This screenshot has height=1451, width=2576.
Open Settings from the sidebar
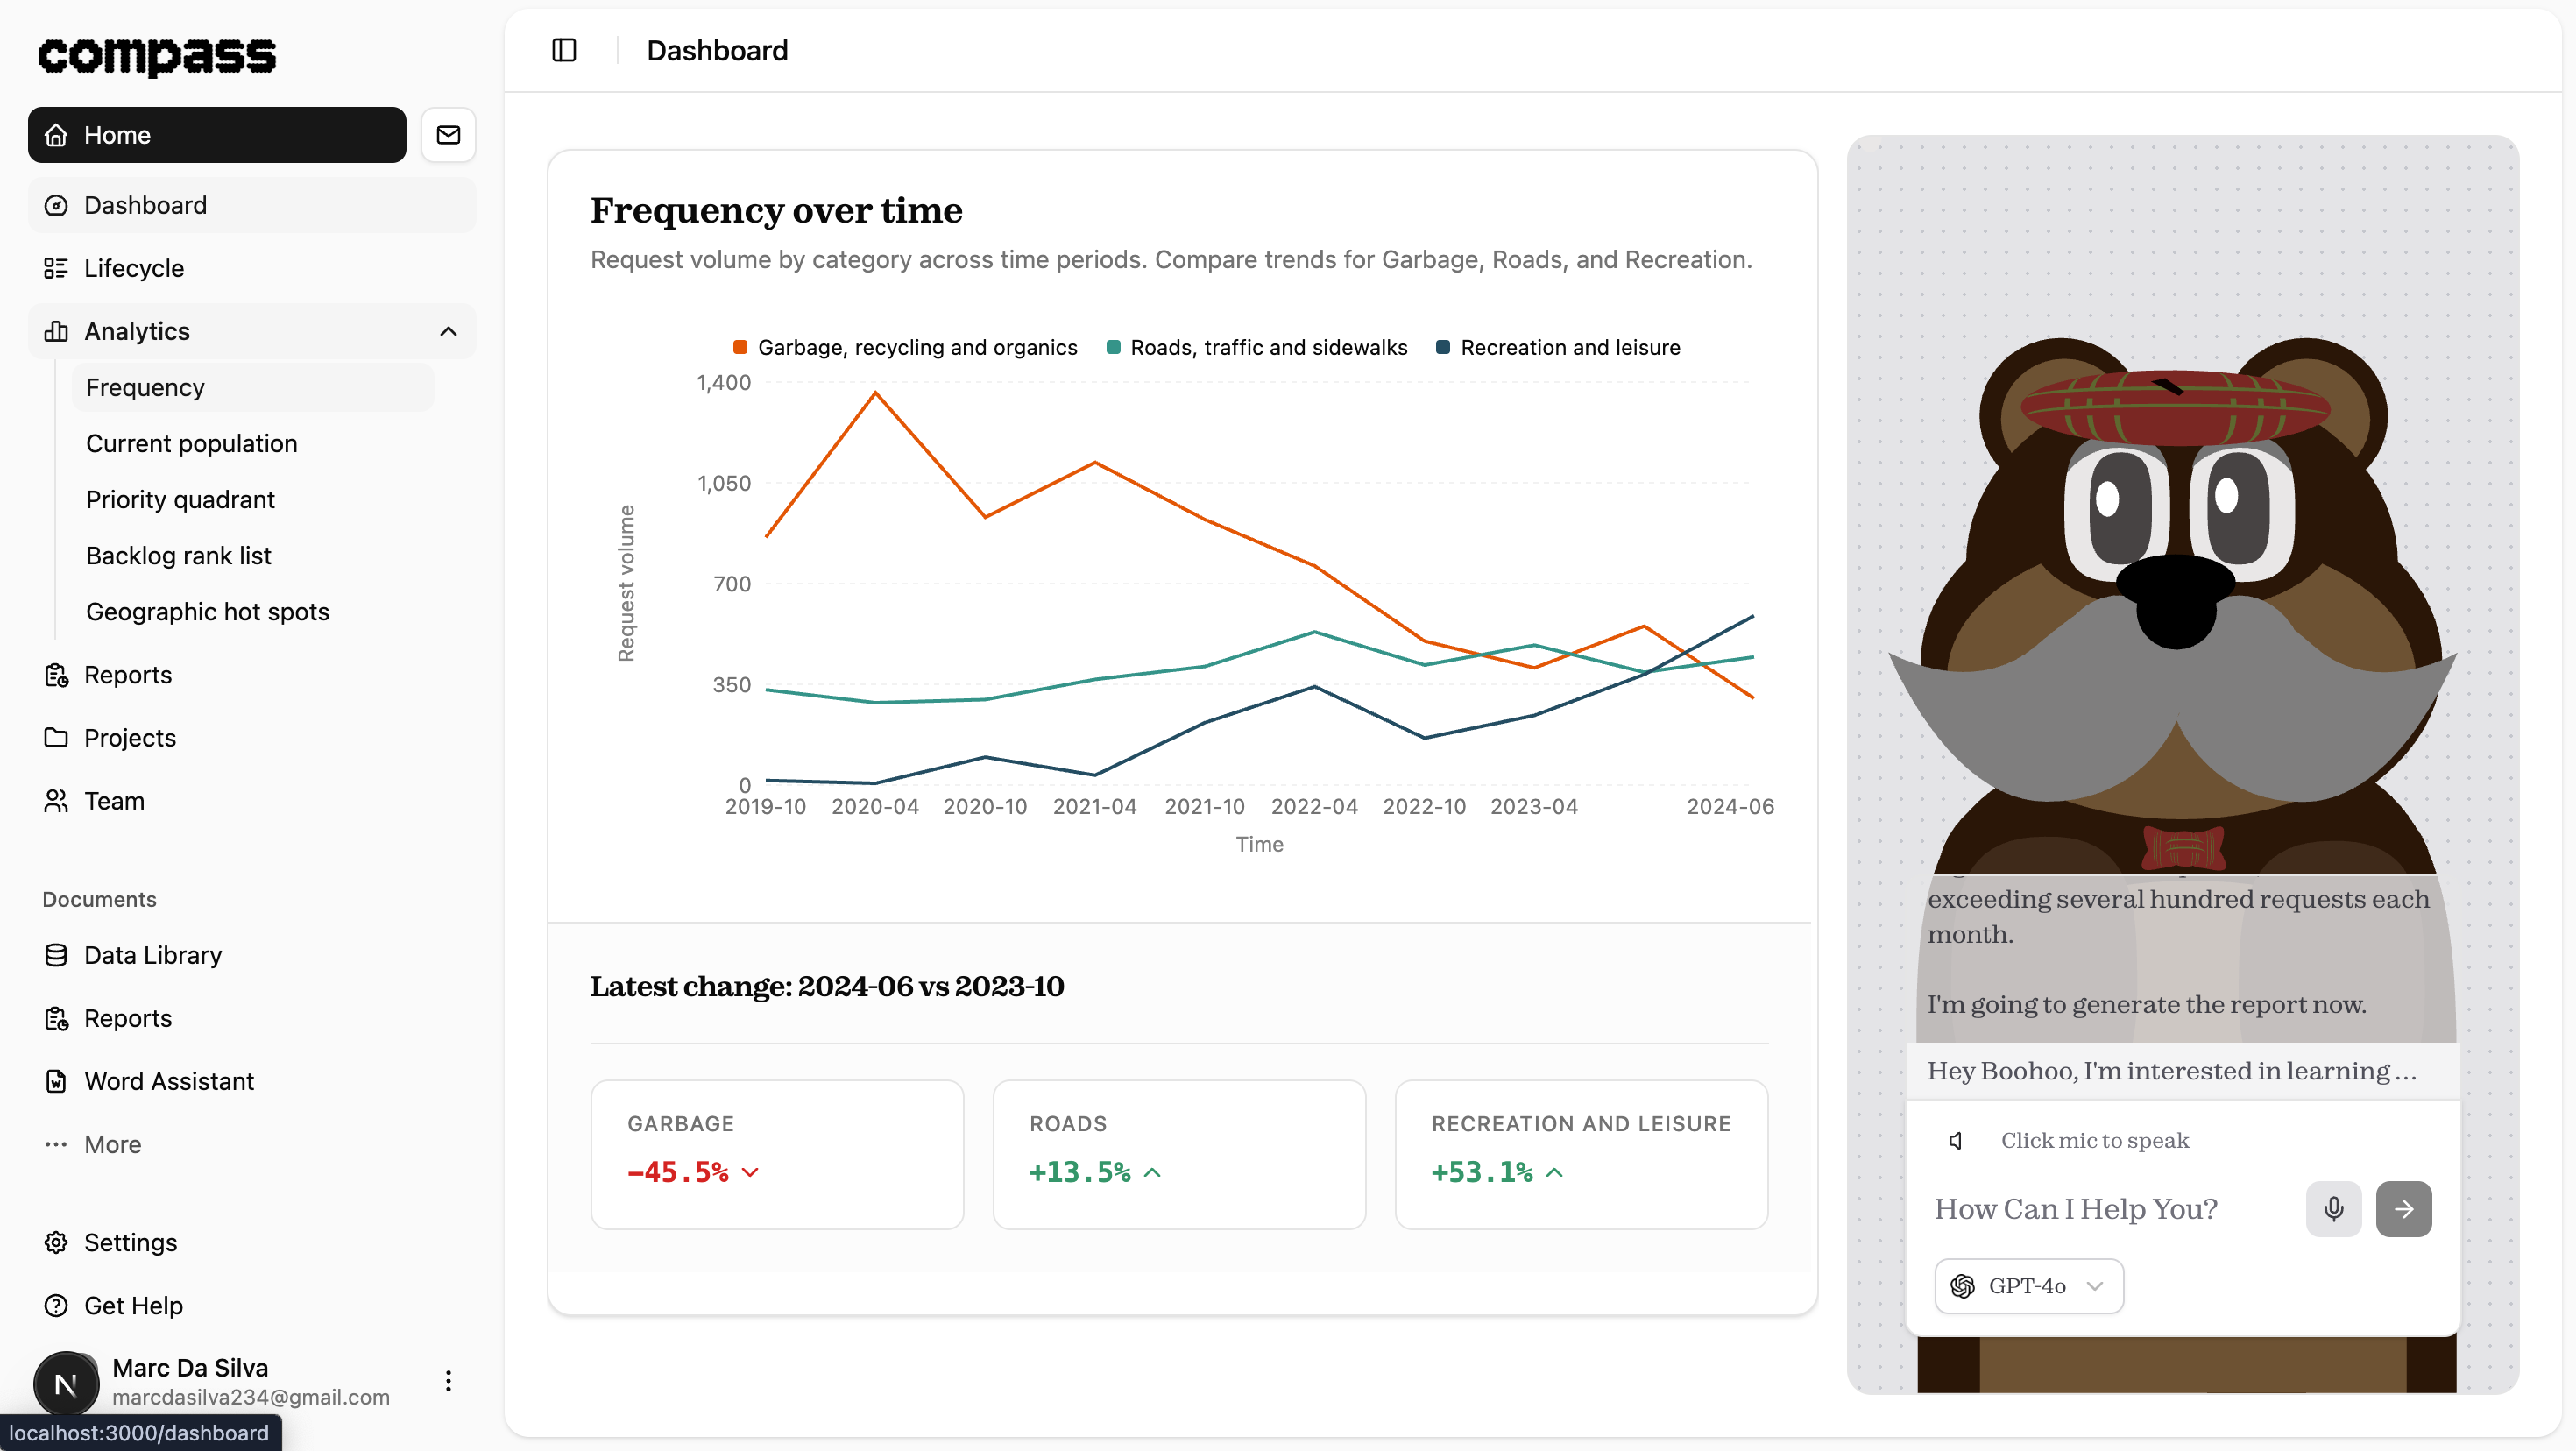point(130,1242)
